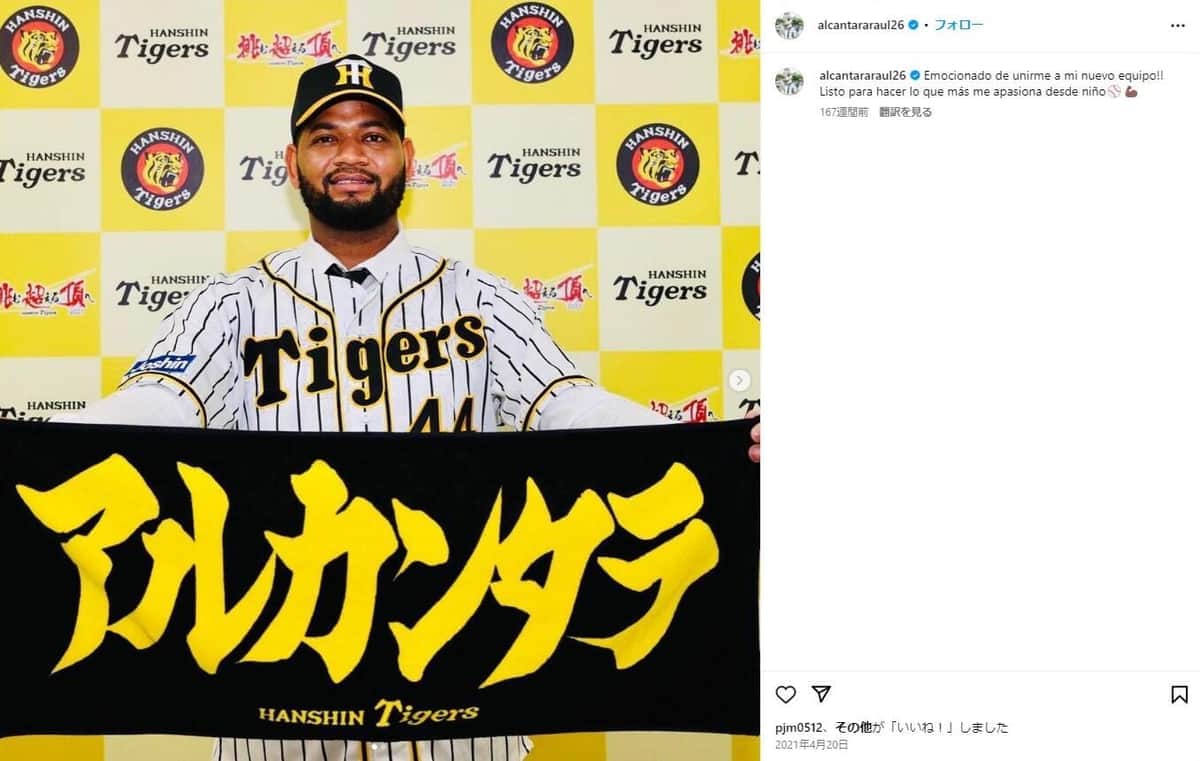Select the second carousel dot indicator
1200x761 pixels.
383,746
